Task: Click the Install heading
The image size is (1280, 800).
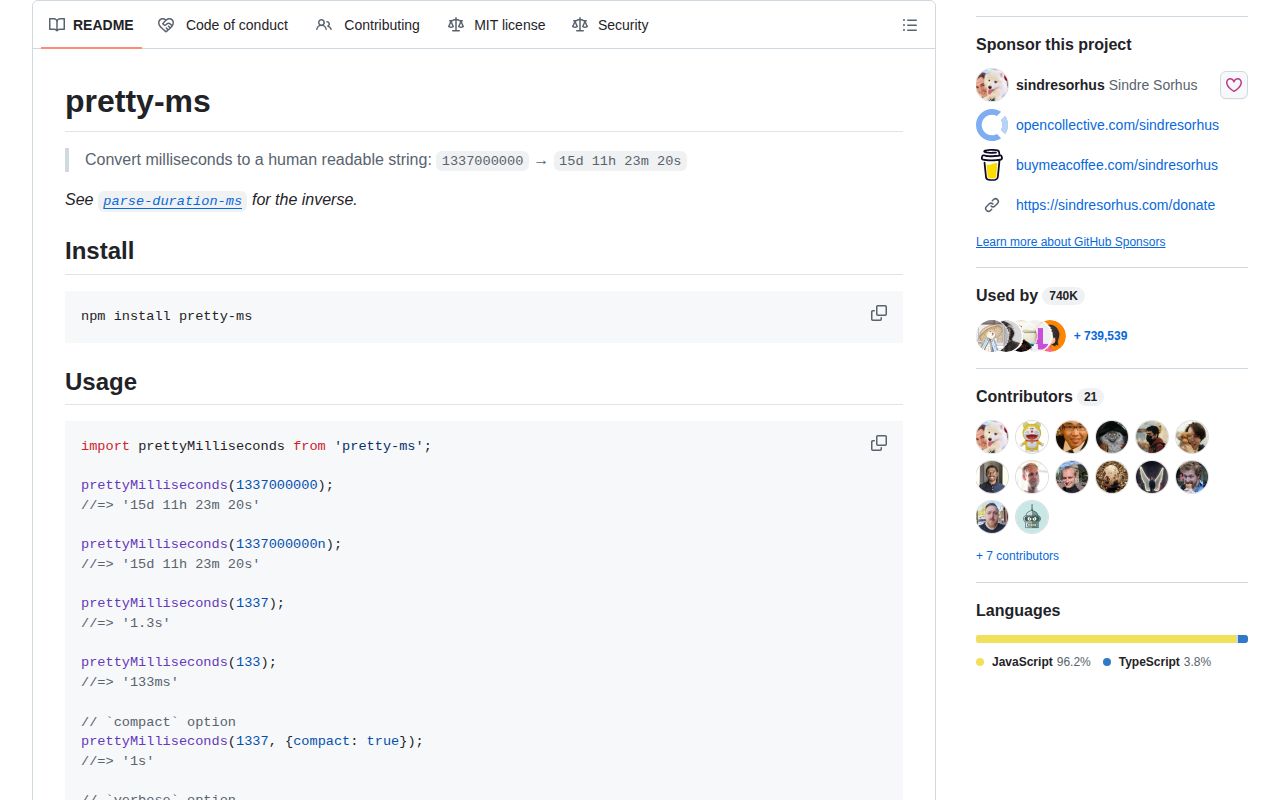Action: tap(100, 251)
